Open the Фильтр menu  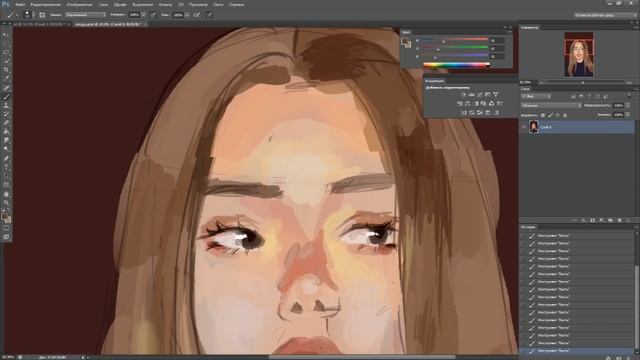coord(165,4)
